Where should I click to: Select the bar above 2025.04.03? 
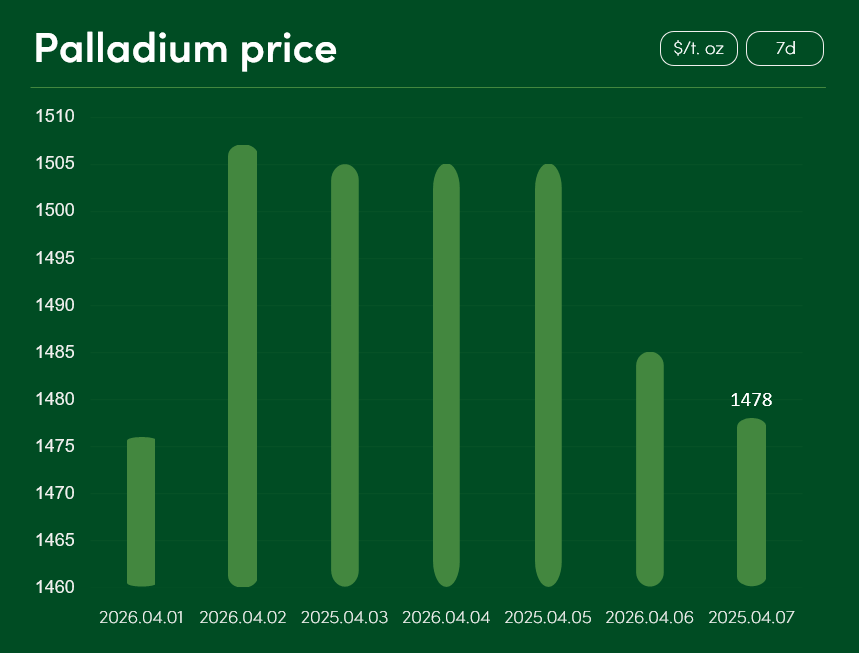(x=345, y=375)
